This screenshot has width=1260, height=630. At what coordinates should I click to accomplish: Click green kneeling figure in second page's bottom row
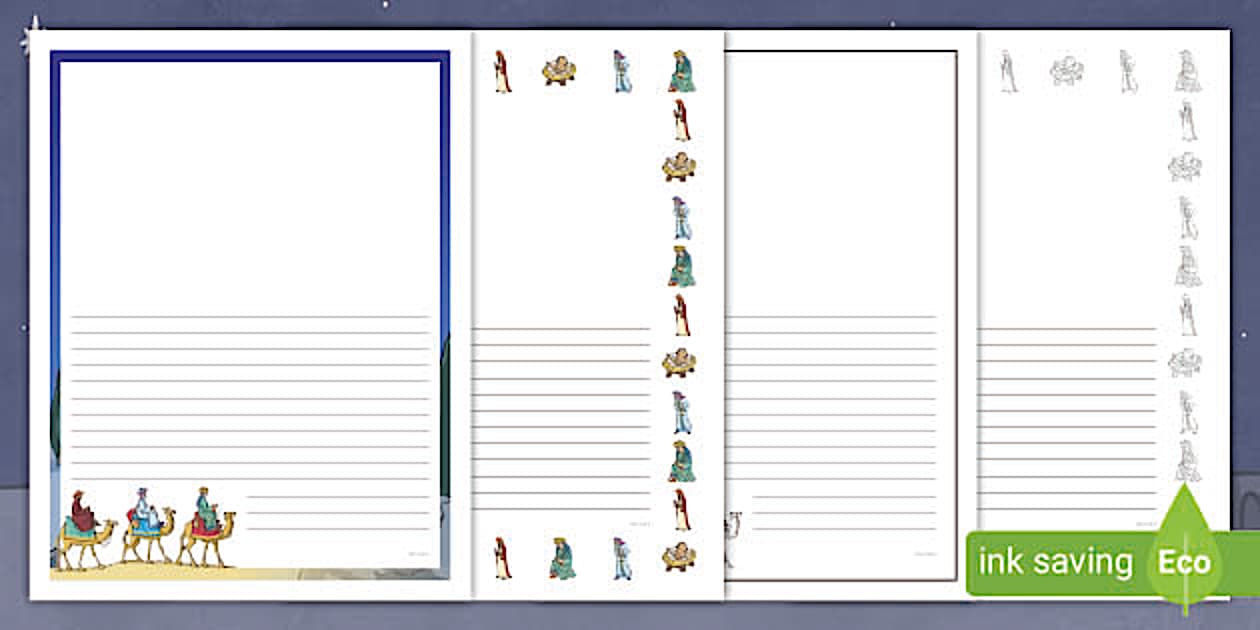562,558
